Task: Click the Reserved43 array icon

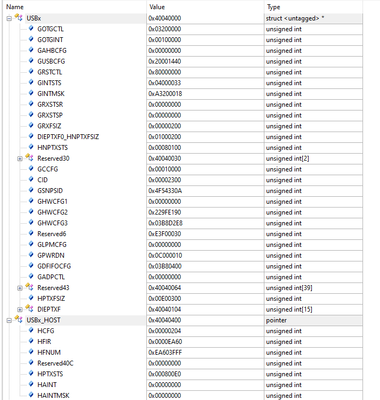Action: coord(29,287)
